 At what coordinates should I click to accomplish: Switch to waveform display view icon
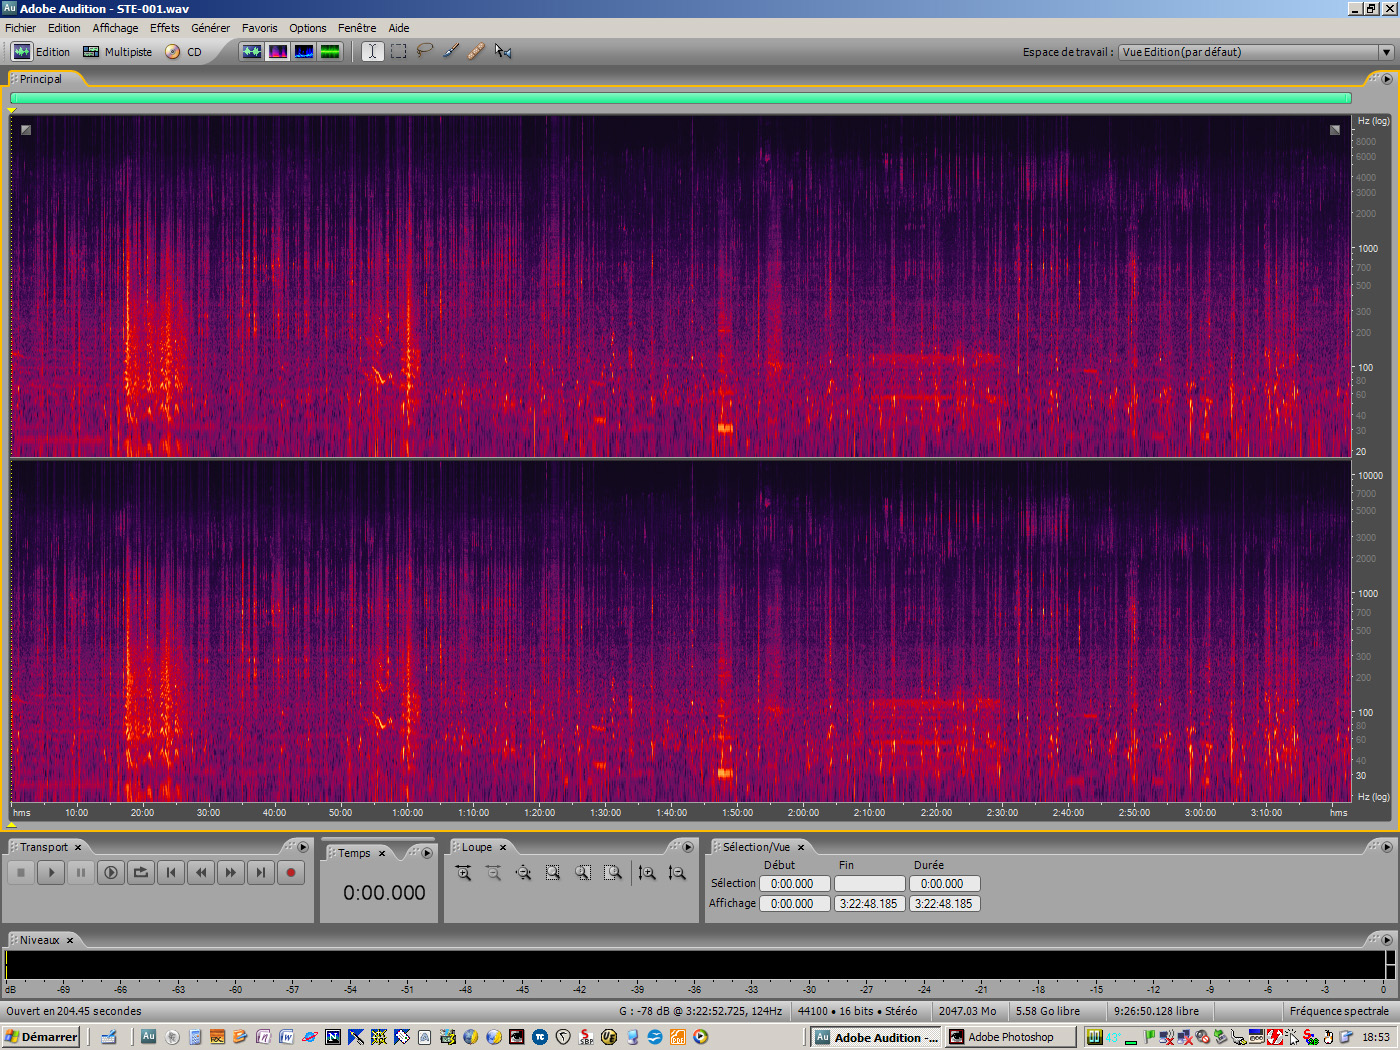[x=252, y=51]
